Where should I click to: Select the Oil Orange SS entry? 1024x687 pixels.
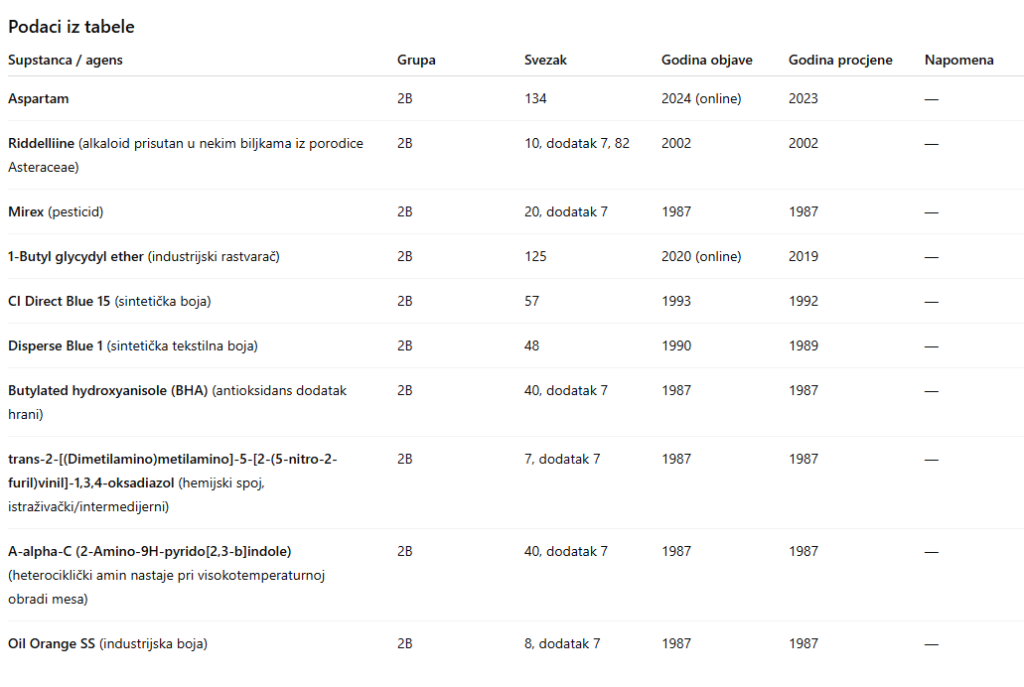coord(51,643)
